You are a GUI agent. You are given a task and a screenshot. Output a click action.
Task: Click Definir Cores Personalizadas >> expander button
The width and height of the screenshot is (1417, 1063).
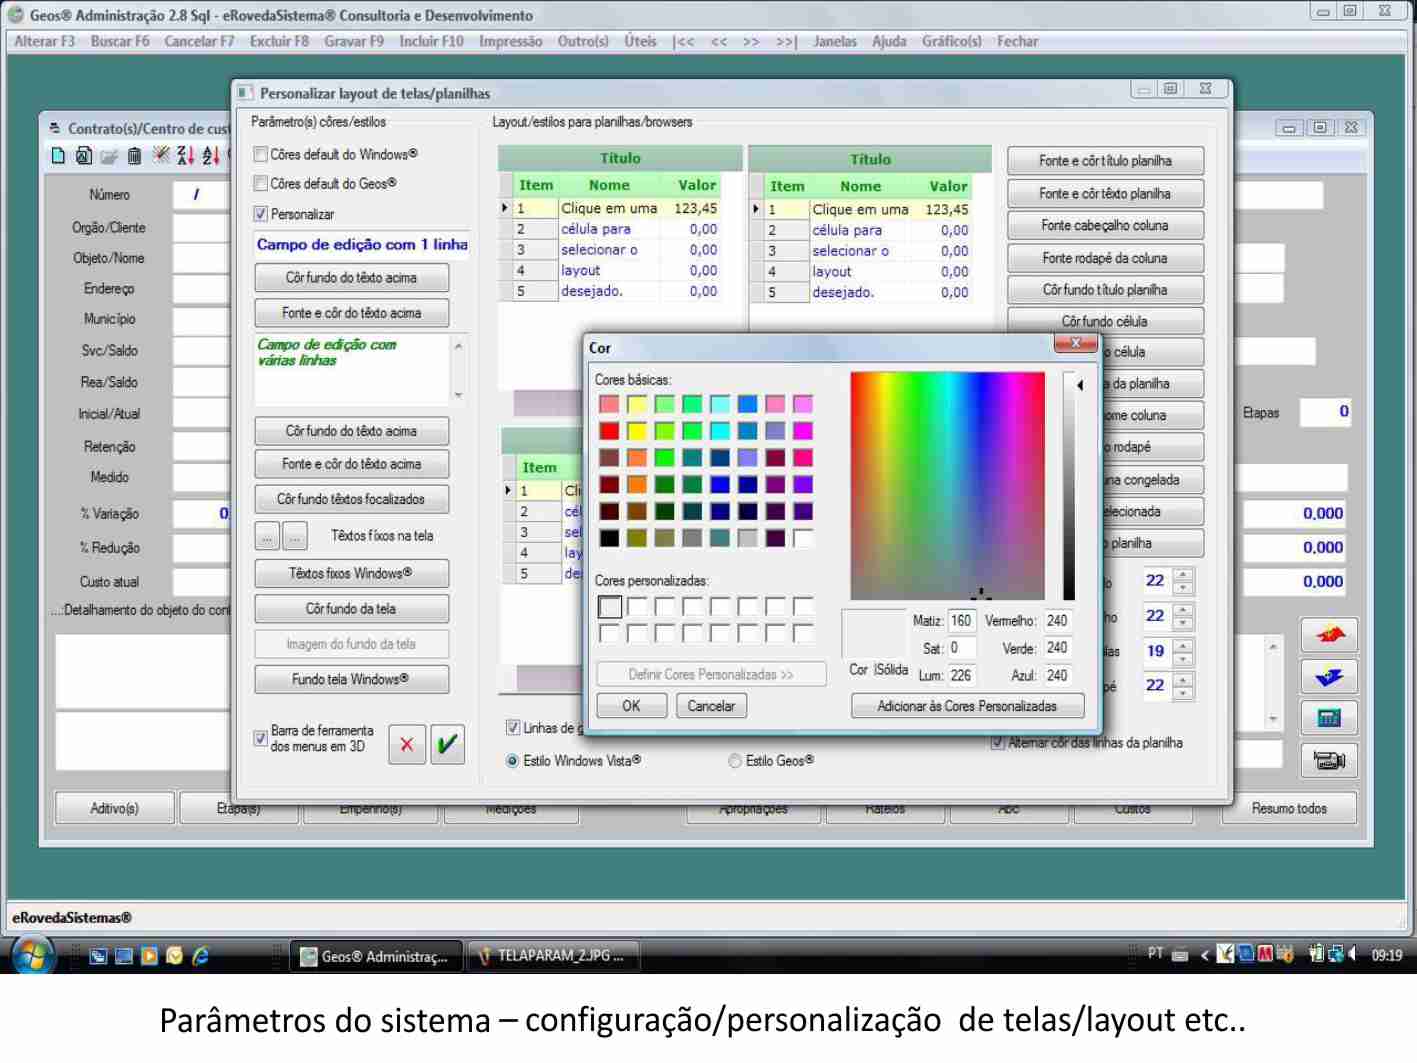(x=711, y=674)
